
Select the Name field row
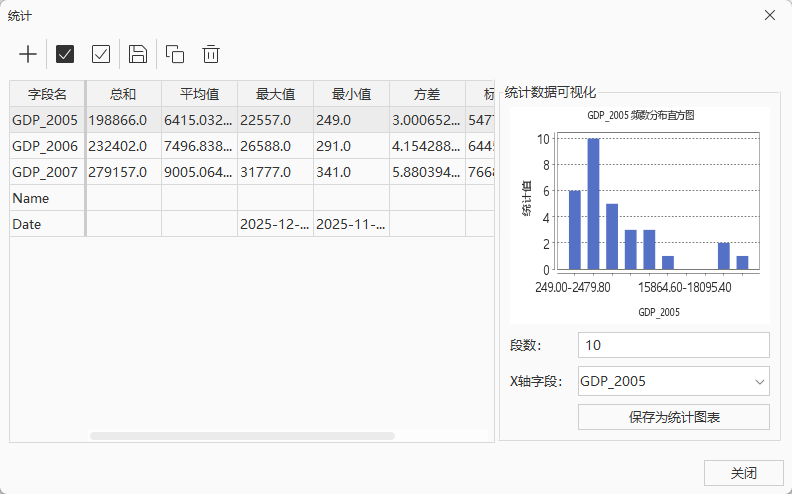(x=45, y=198)
